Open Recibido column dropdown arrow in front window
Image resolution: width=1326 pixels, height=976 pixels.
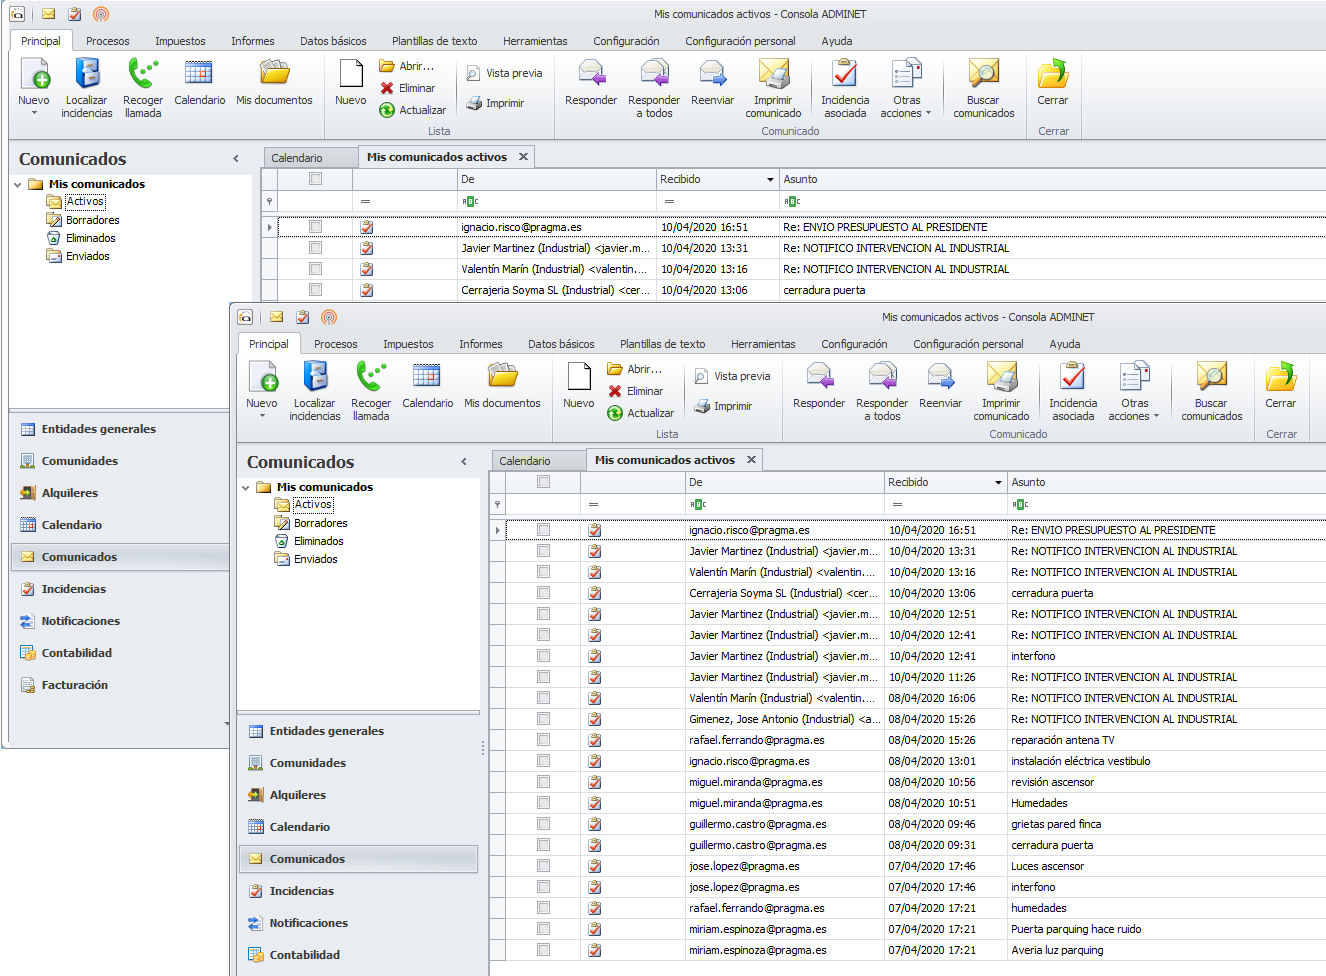coord(998,483)
